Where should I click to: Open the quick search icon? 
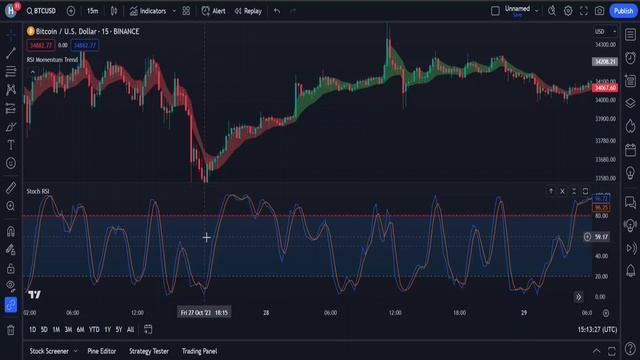552,11
